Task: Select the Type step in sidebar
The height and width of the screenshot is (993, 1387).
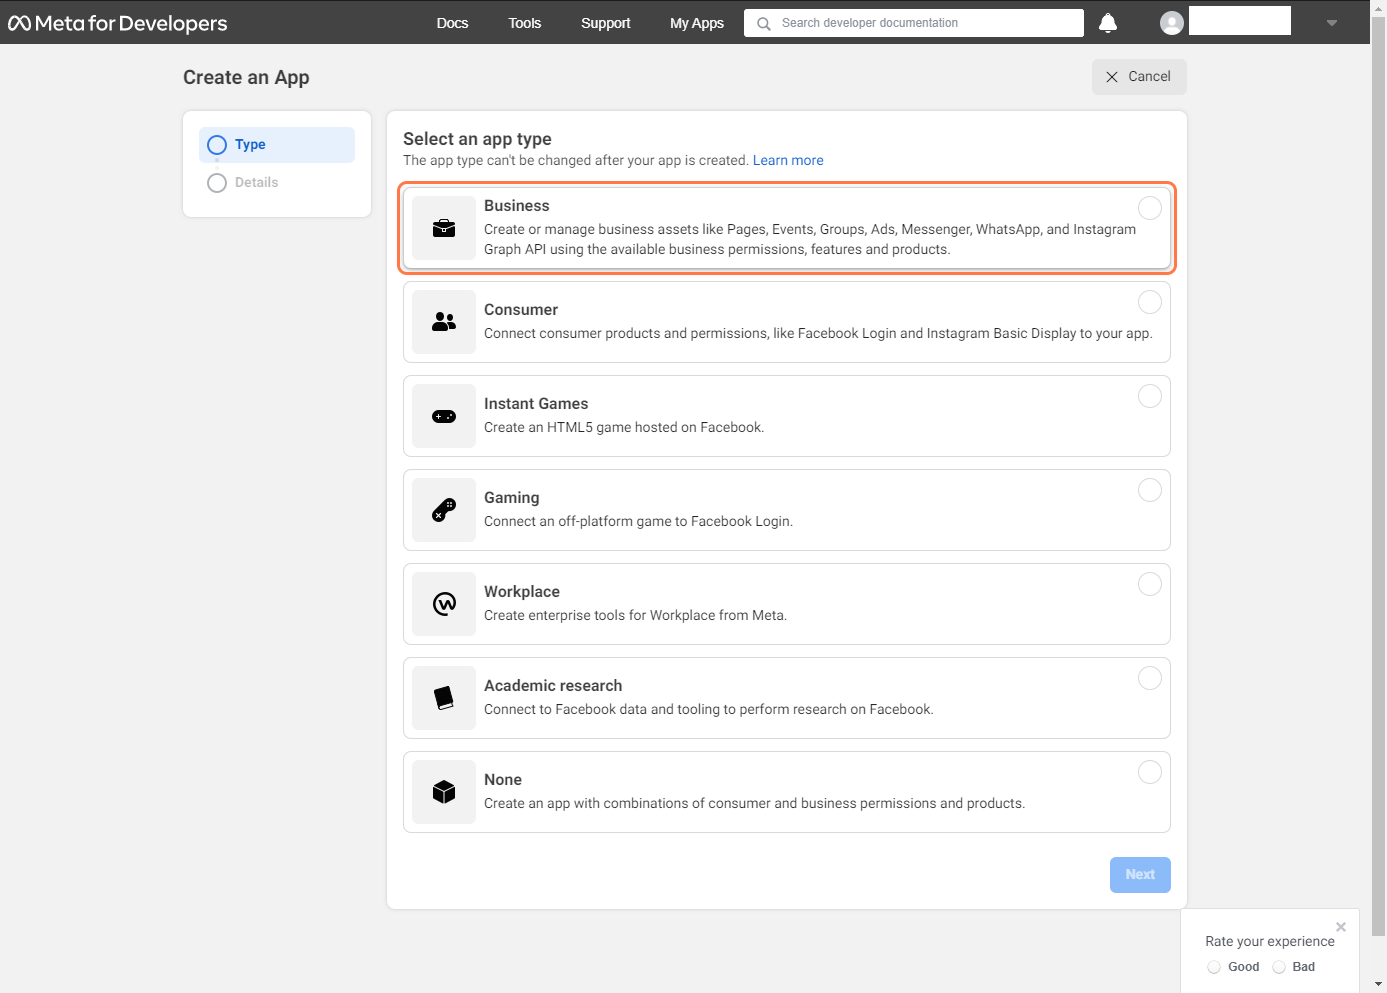Action: [x=277, y=145]
